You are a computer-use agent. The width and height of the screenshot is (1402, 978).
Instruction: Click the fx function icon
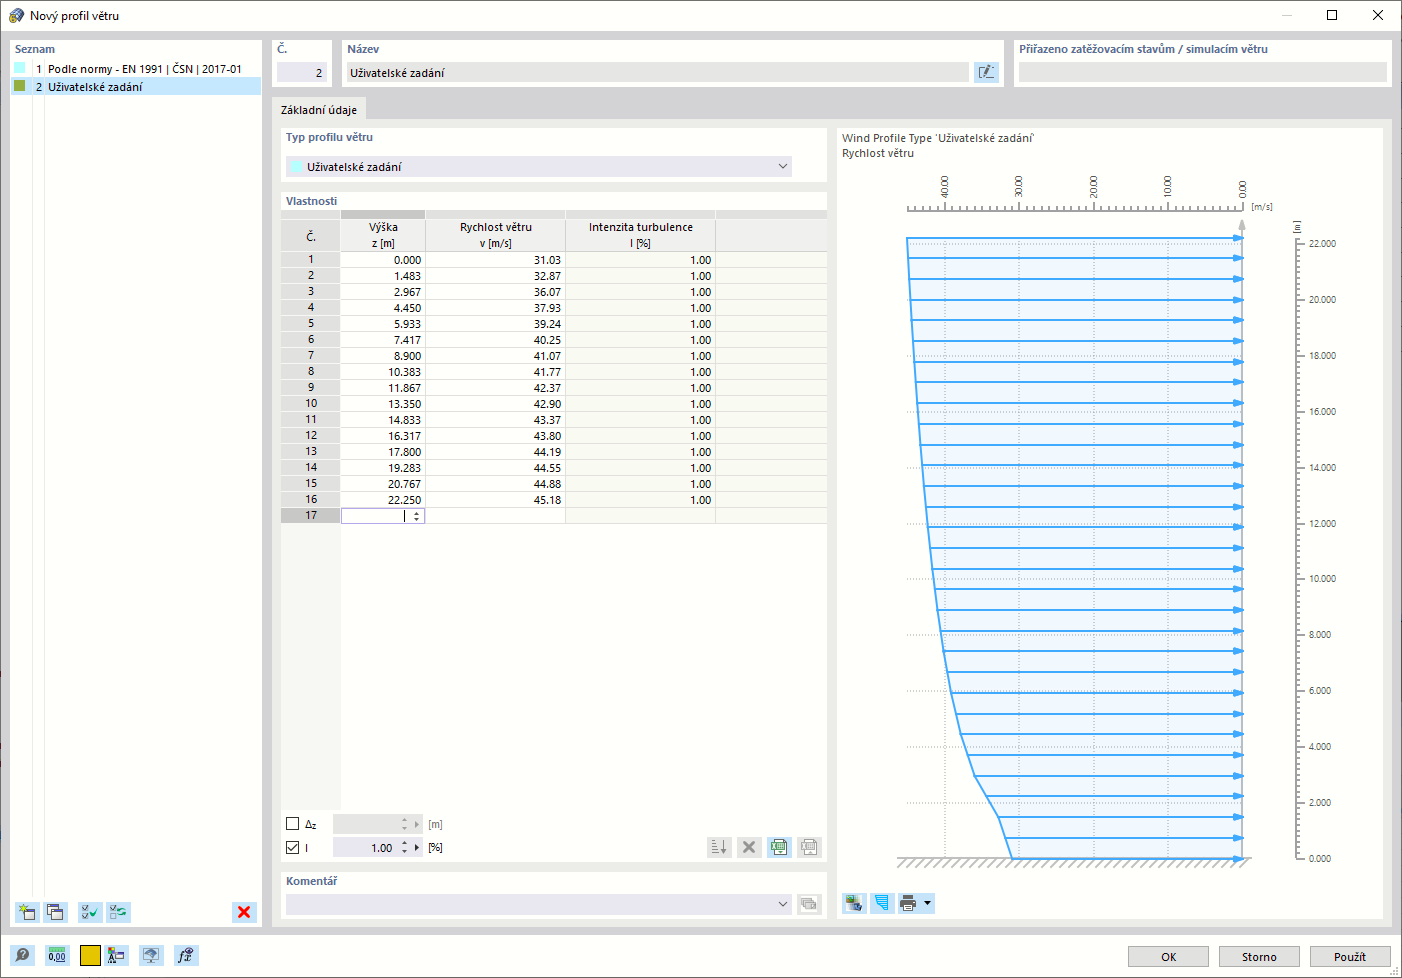(186, 956)
